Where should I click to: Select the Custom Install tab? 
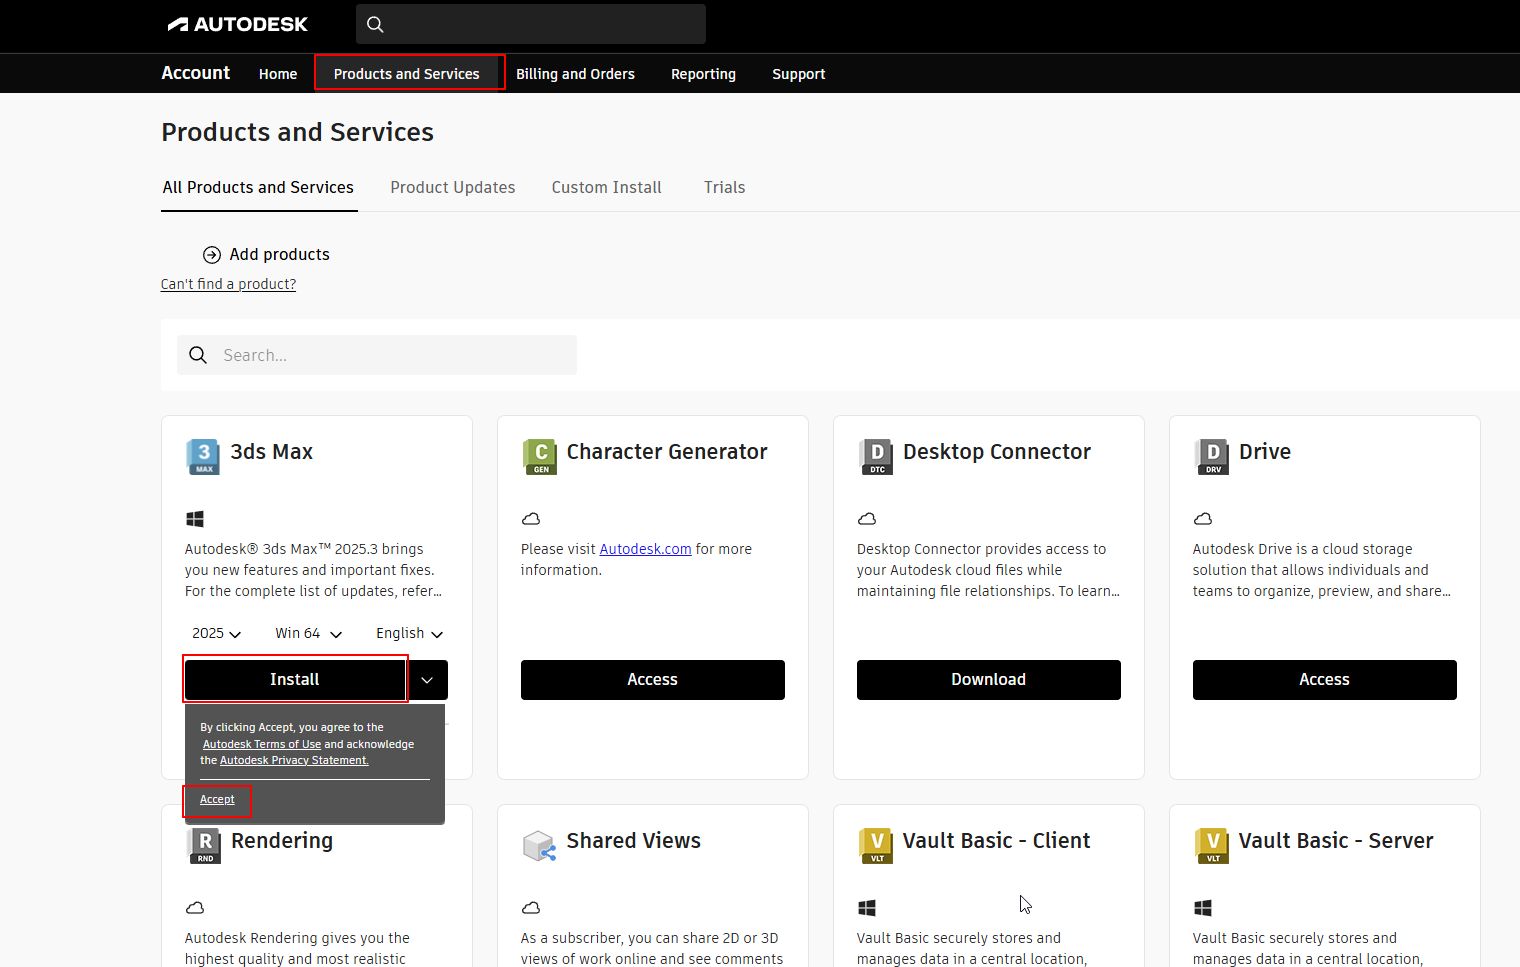pos(606,188)
